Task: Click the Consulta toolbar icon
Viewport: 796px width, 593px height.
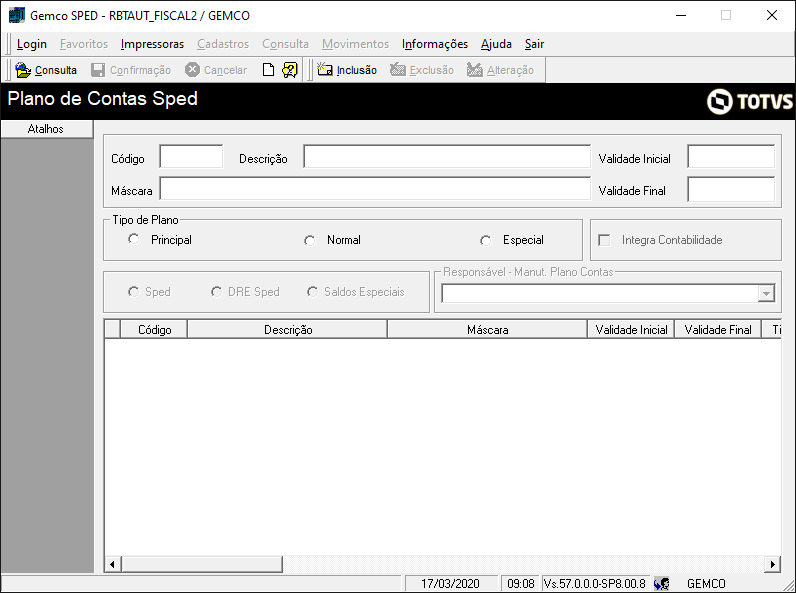Action: 23,70
